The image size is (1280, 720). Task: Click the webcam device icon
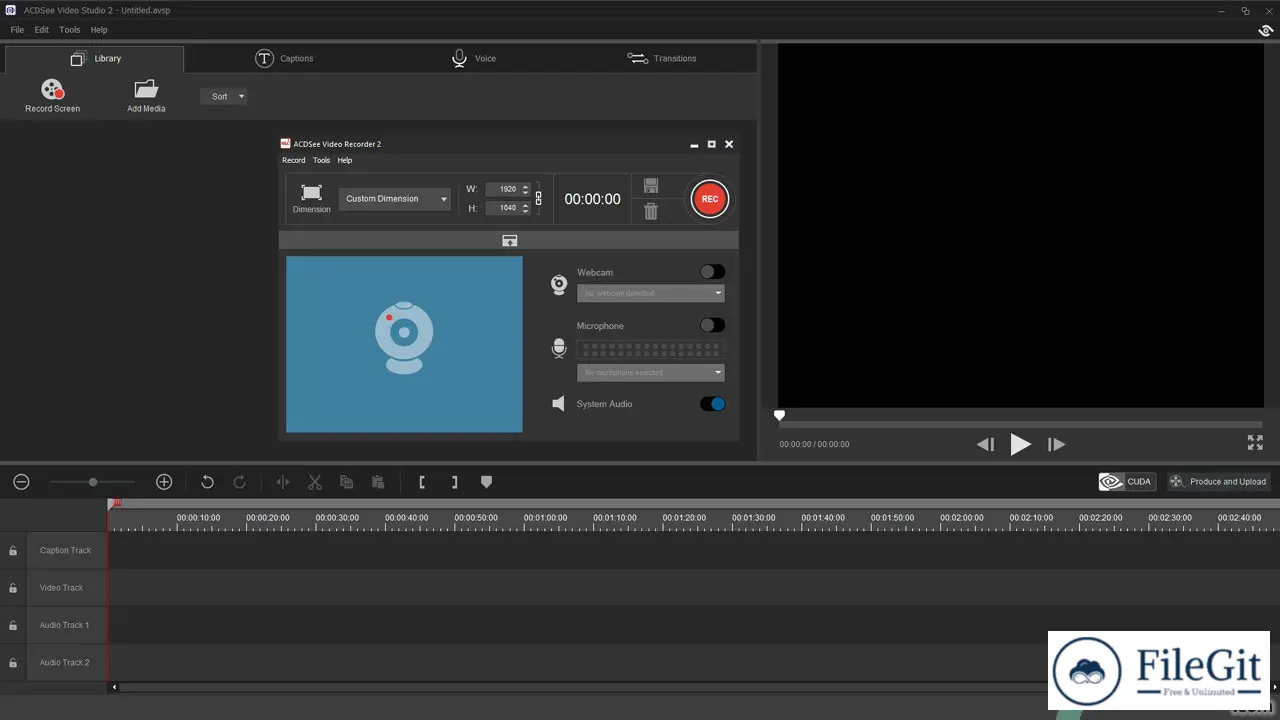[559, 285]
